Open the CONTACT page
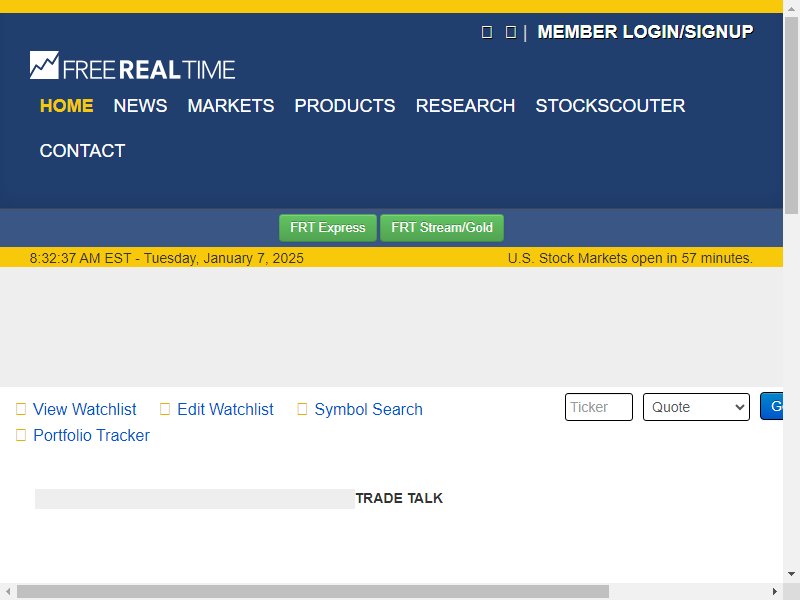This screenshot has height=600, width=800. pos(82,151)
